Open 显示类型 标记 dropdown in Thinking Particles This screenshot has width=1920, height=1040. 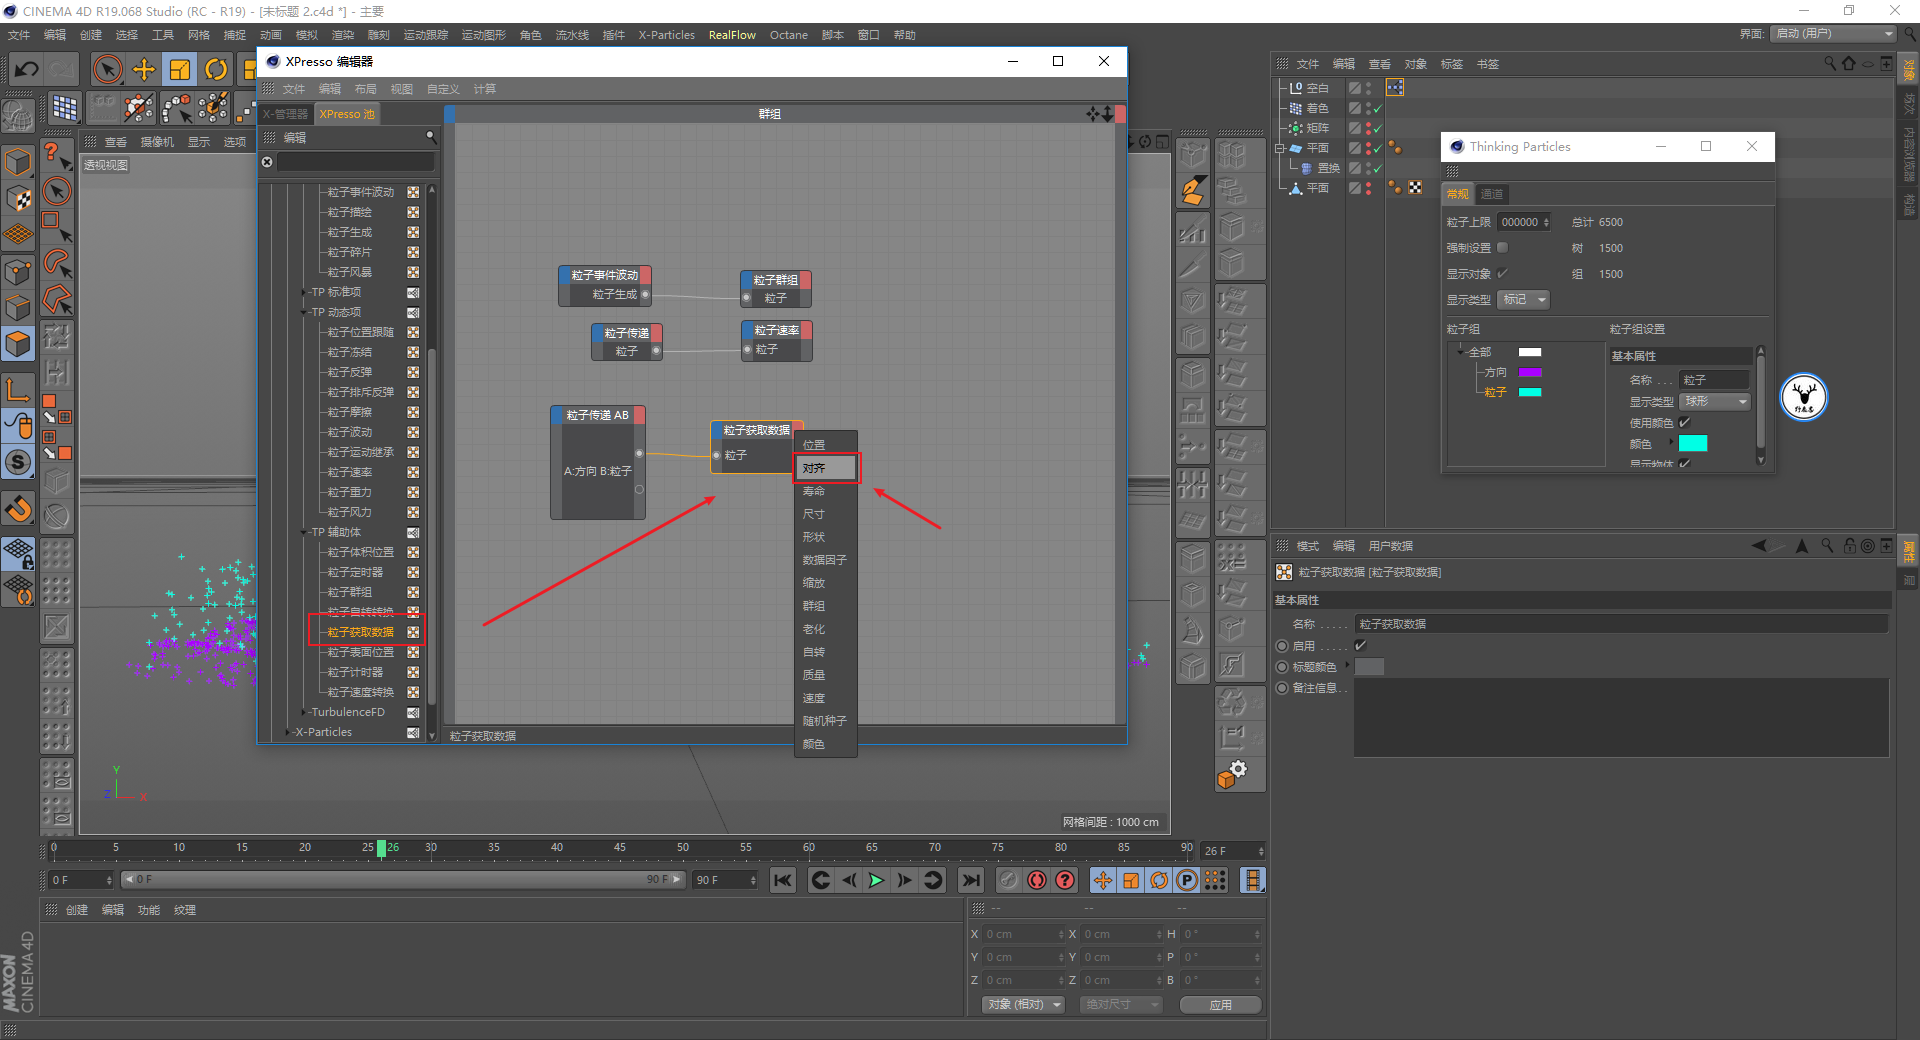pyautogui.click(x=1523, y=300)
